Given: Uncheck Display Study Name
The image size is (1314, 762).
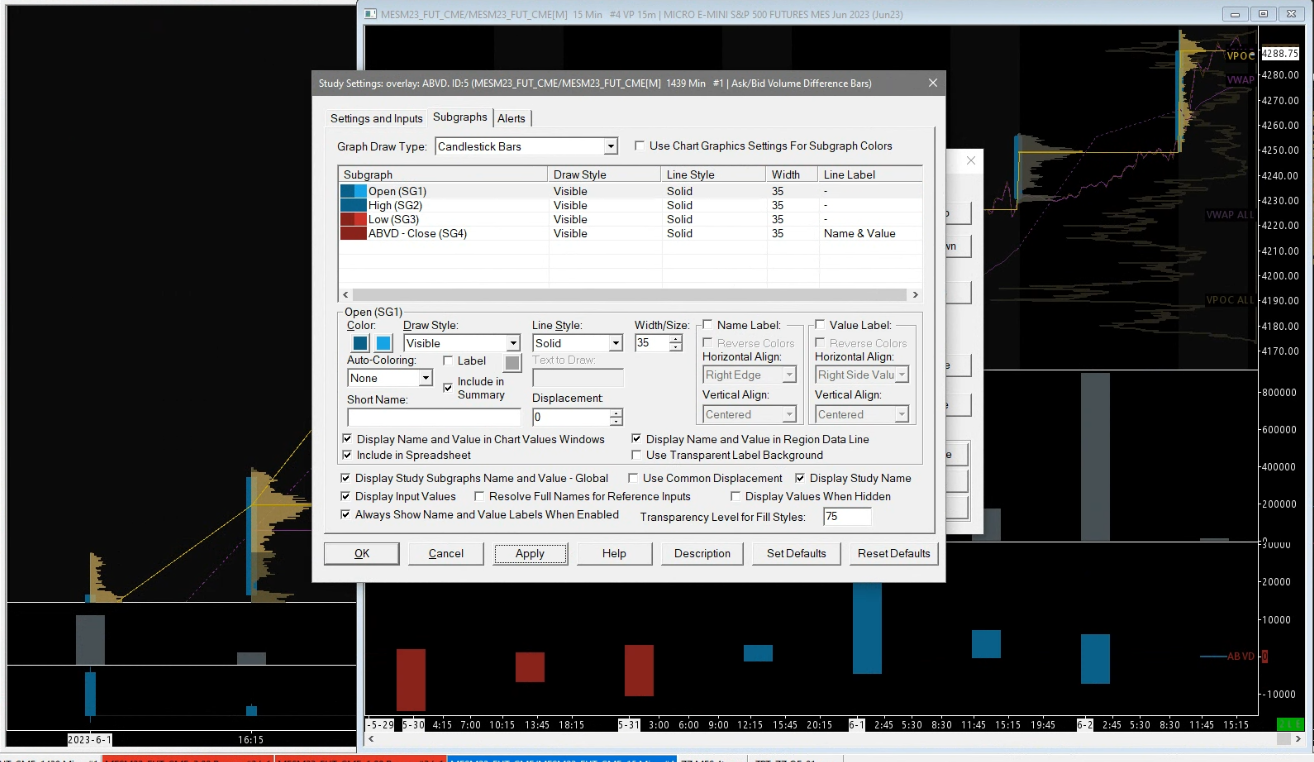Looking at the screenshot, I should [x=800, y=478].
